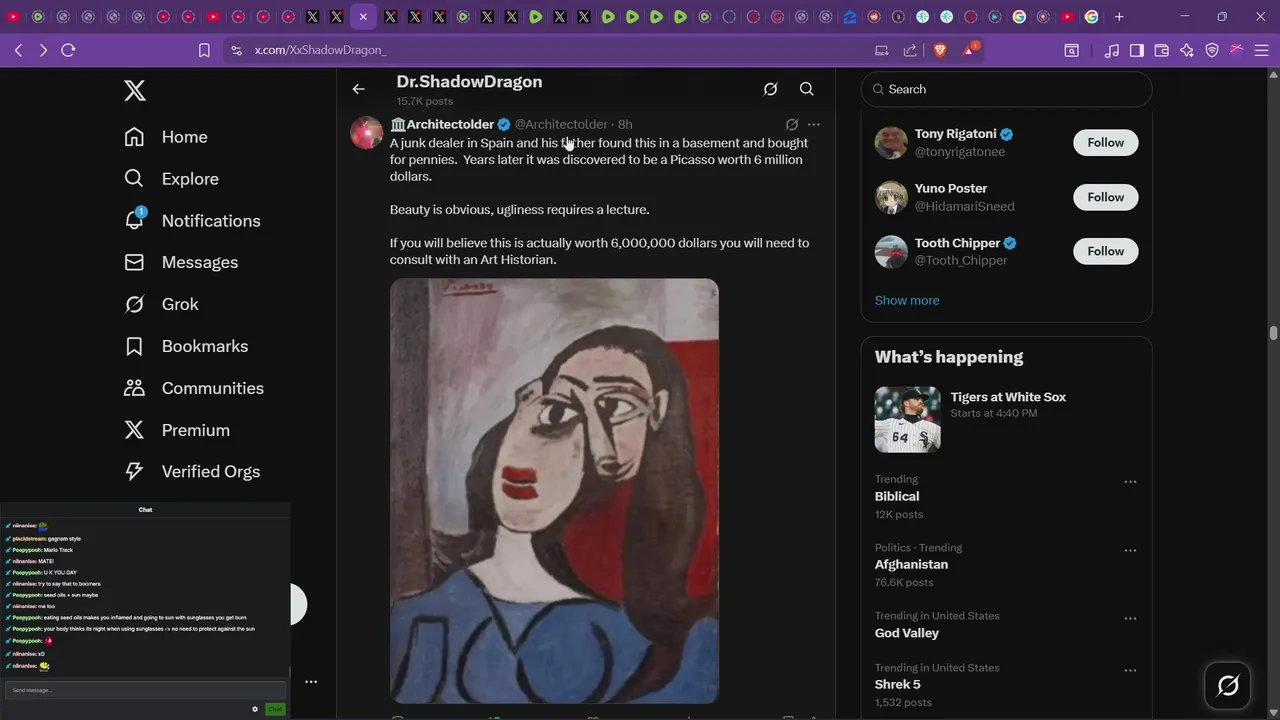This screenshot has height=720, width=1280.
Task: Open the @Architectolder handle link
Action: pos(561,124)
